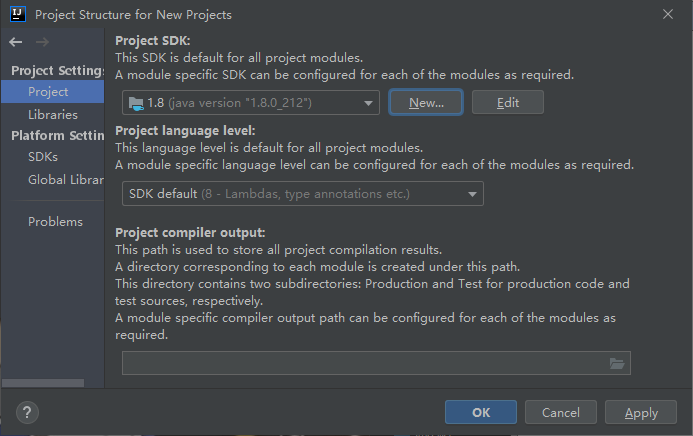Confirm with the OK button
Screen dimensions: 693x436
pos(481,412)
